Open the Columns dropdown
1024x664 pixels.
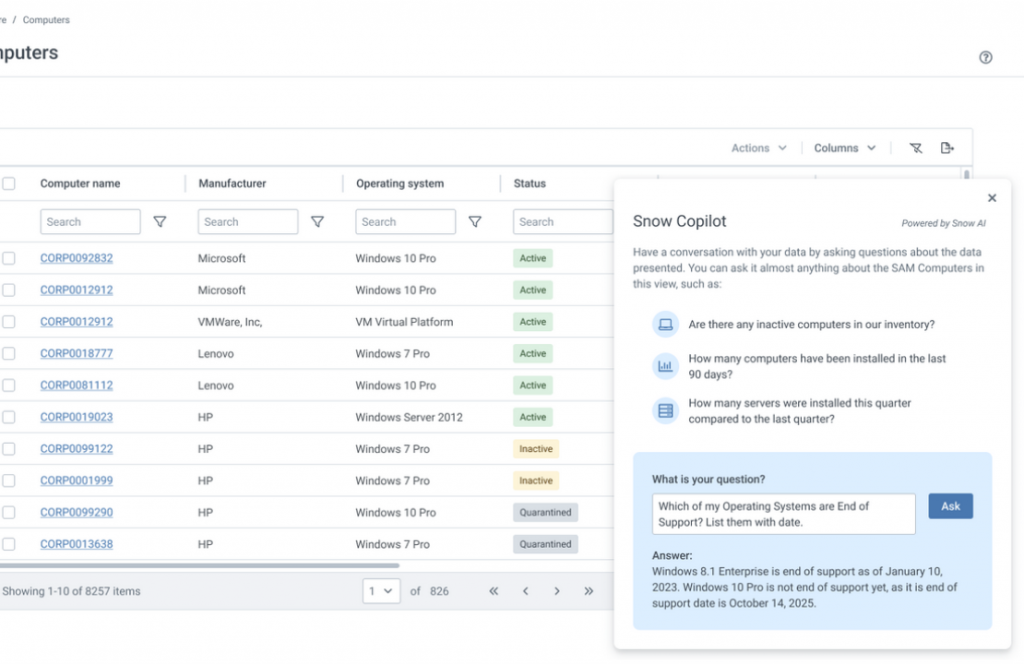point(844,147)
